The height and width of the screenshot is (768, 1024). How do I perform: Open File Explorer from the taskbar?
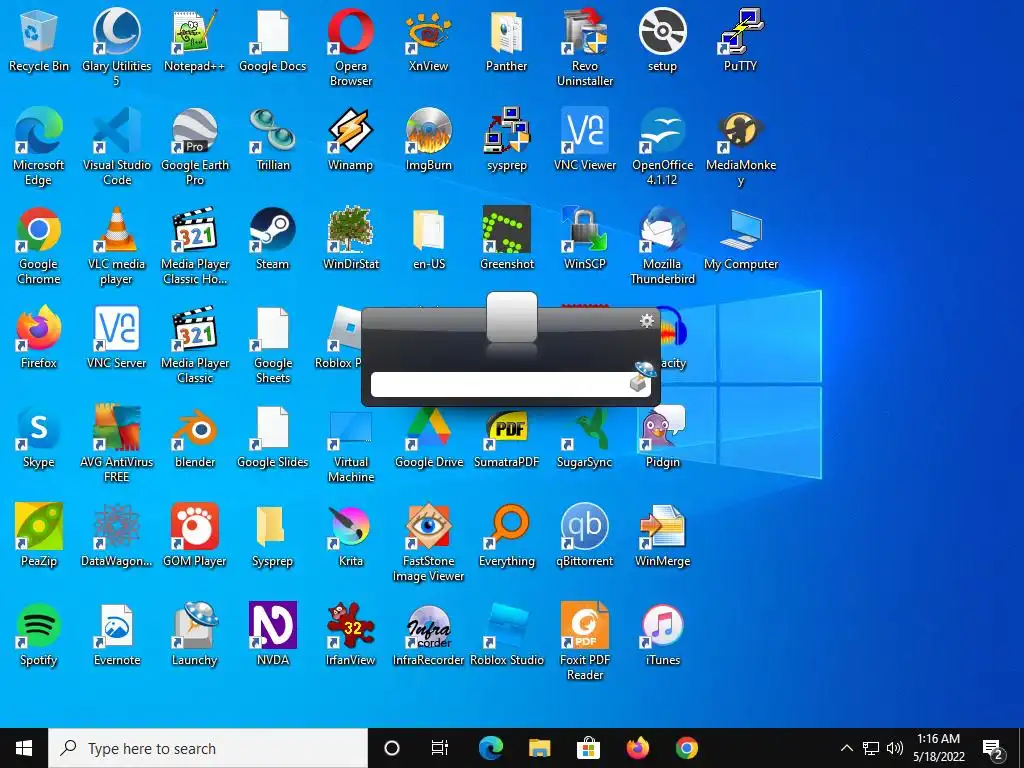[x=539, y=748]
